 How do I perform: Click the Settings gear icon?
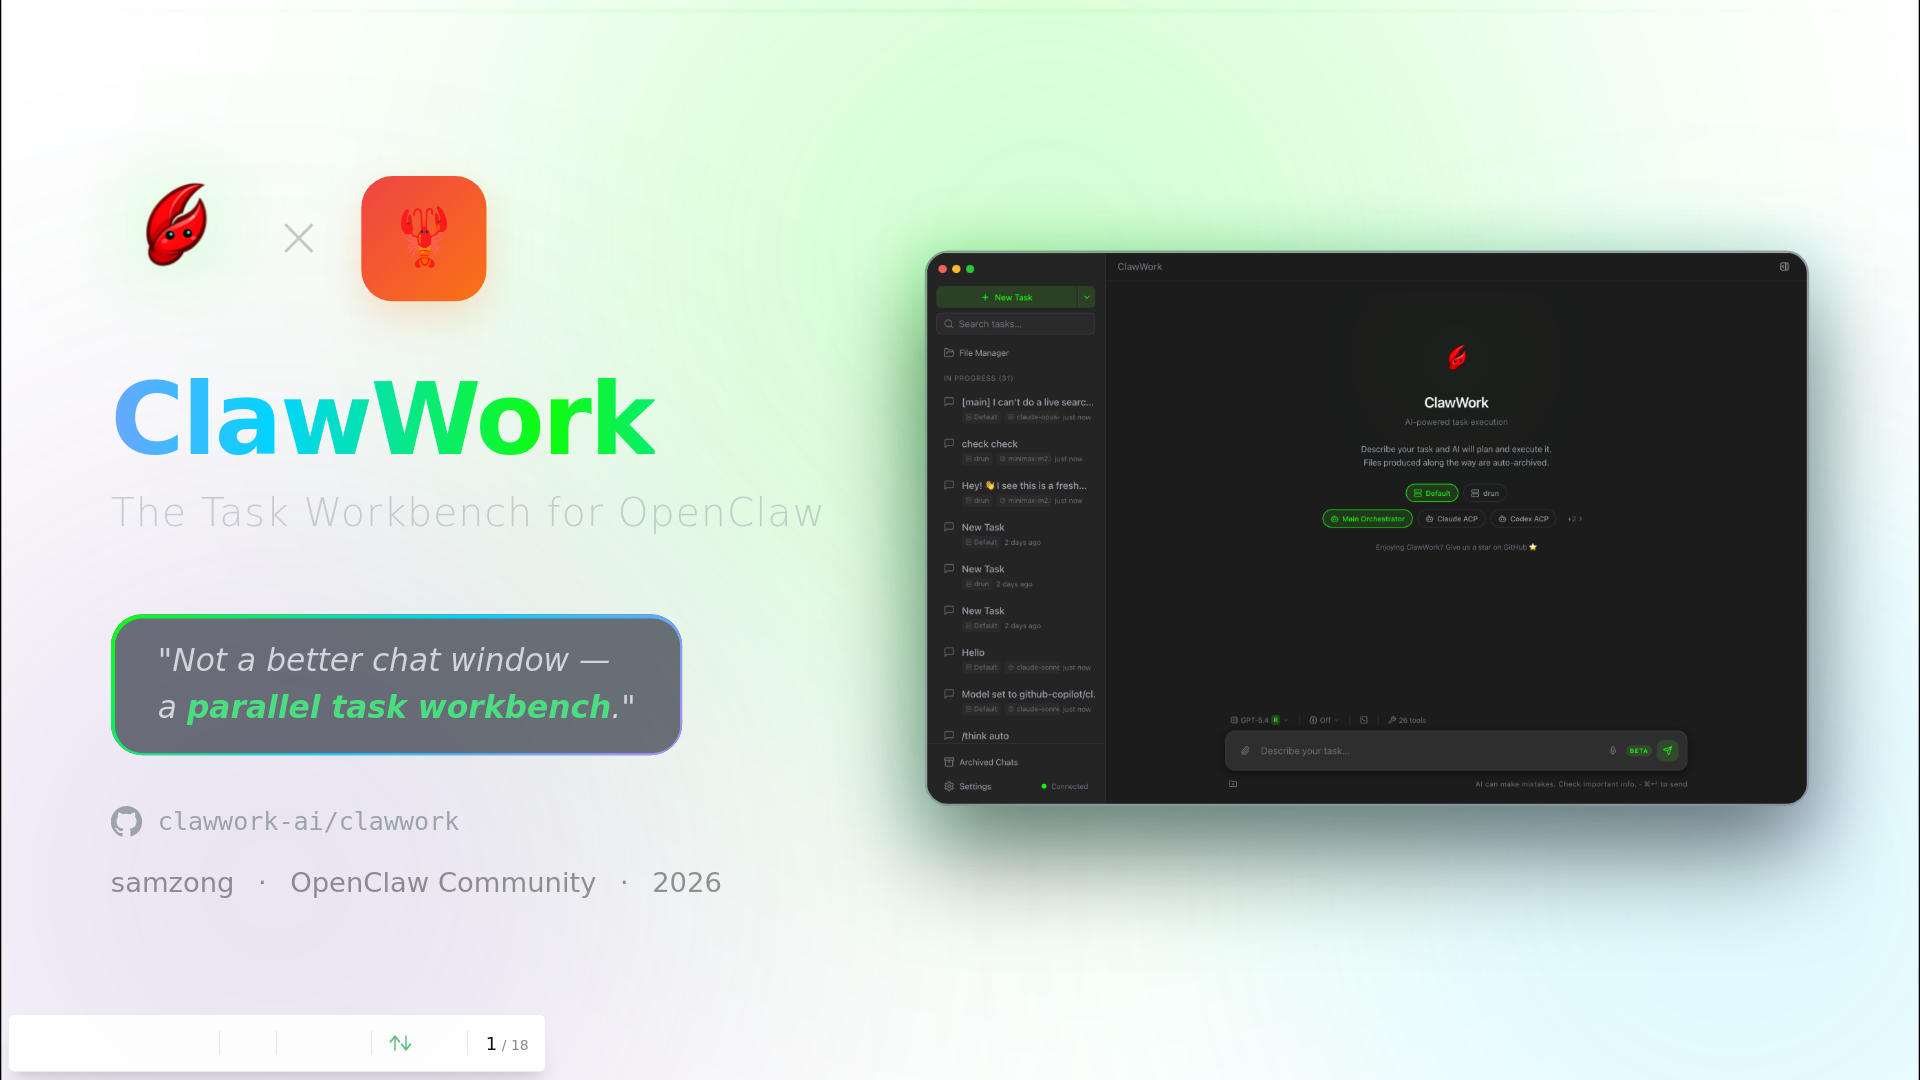click(949, 786)
